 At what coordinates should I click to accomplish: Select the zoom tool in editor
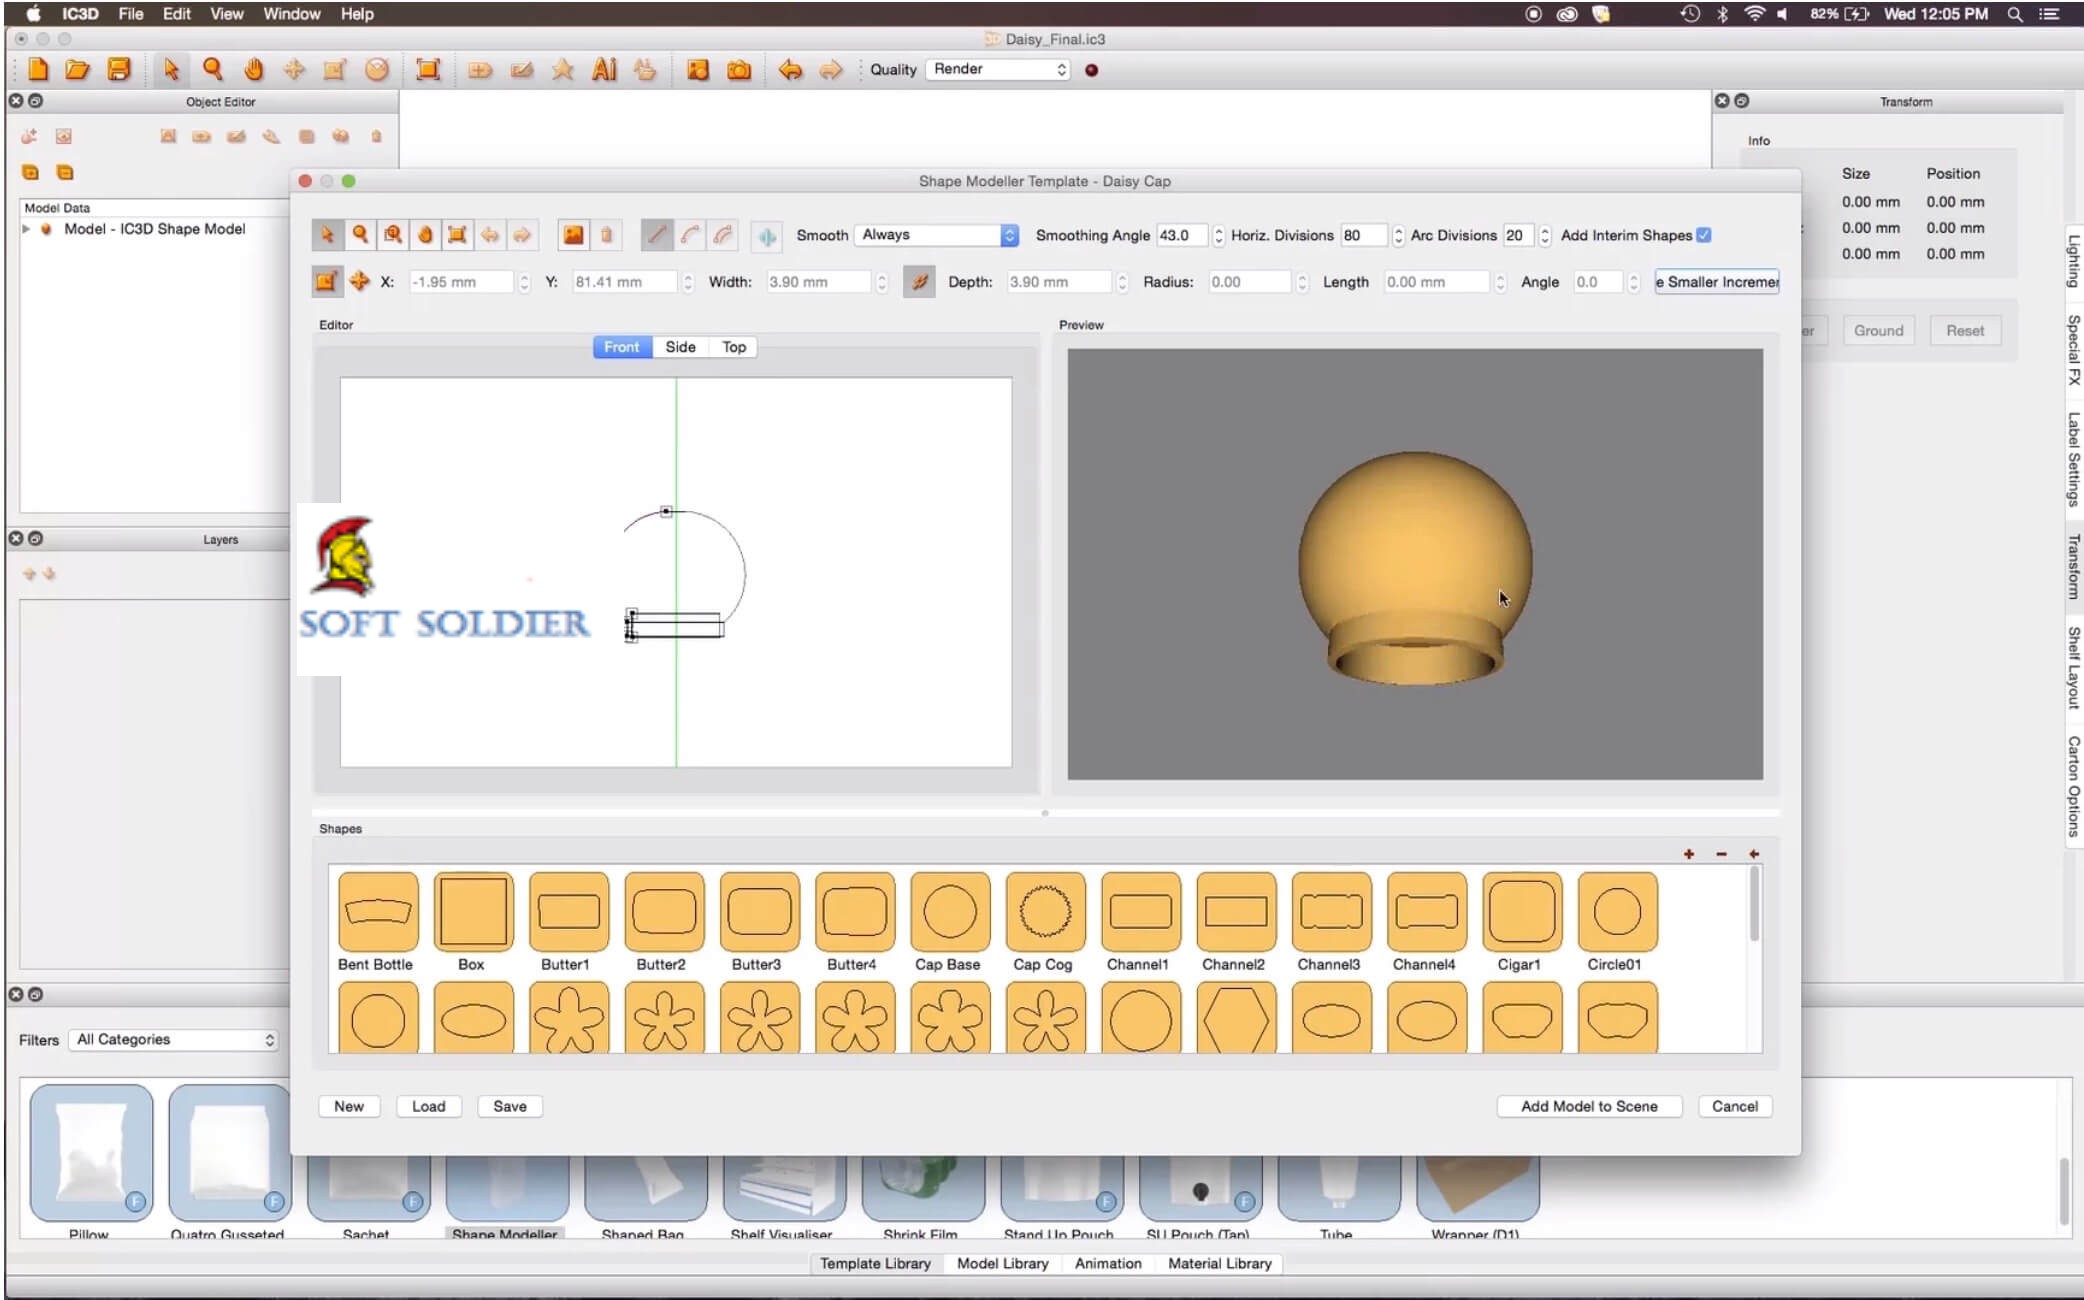361,235
